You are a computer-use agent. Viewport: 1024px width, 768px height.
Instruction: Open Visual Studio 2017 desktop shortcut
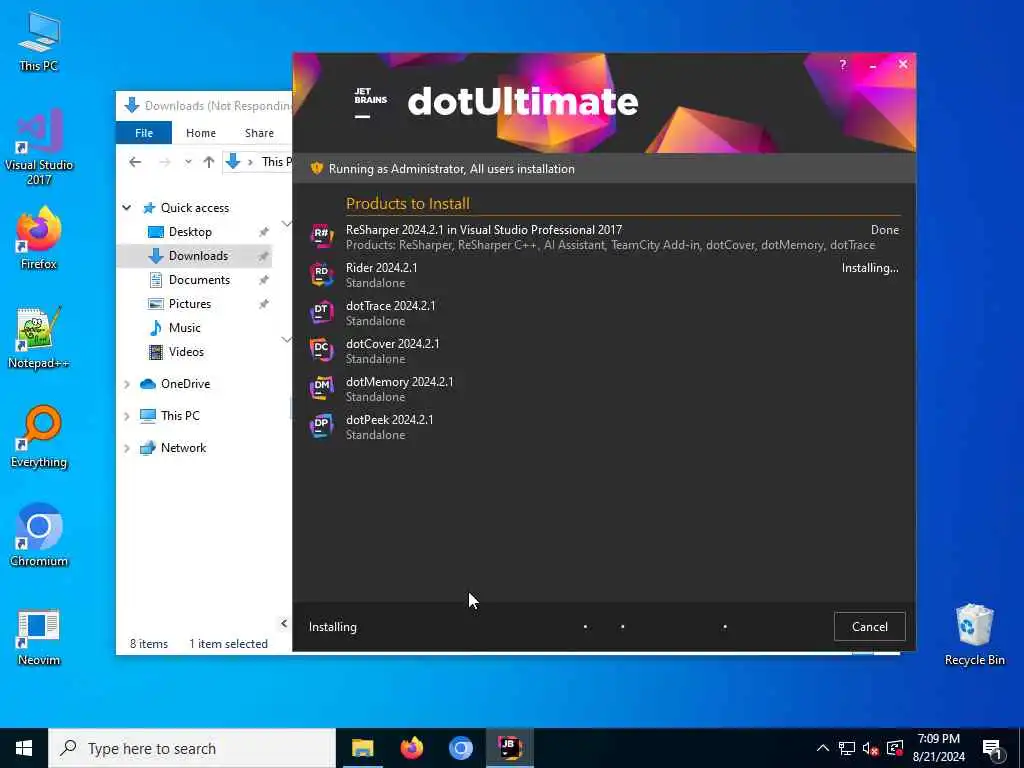[x=39, y=148]
